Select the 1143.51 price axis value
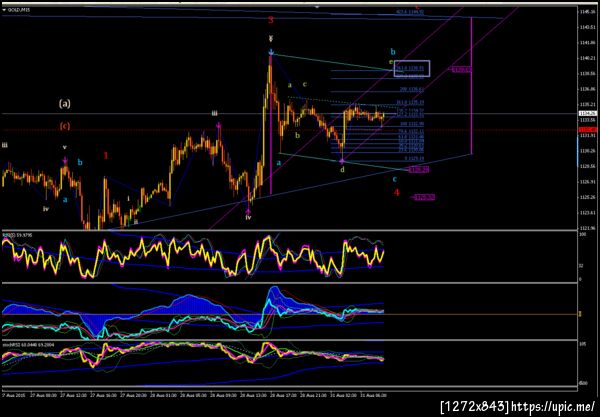Viewport: 600px width, 417px height. point(586,27)
